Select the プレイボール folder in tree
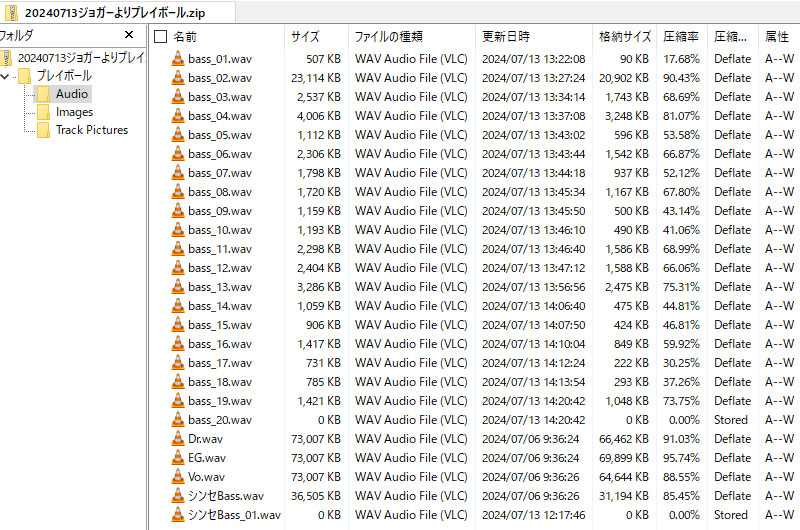 coord(64,76)
